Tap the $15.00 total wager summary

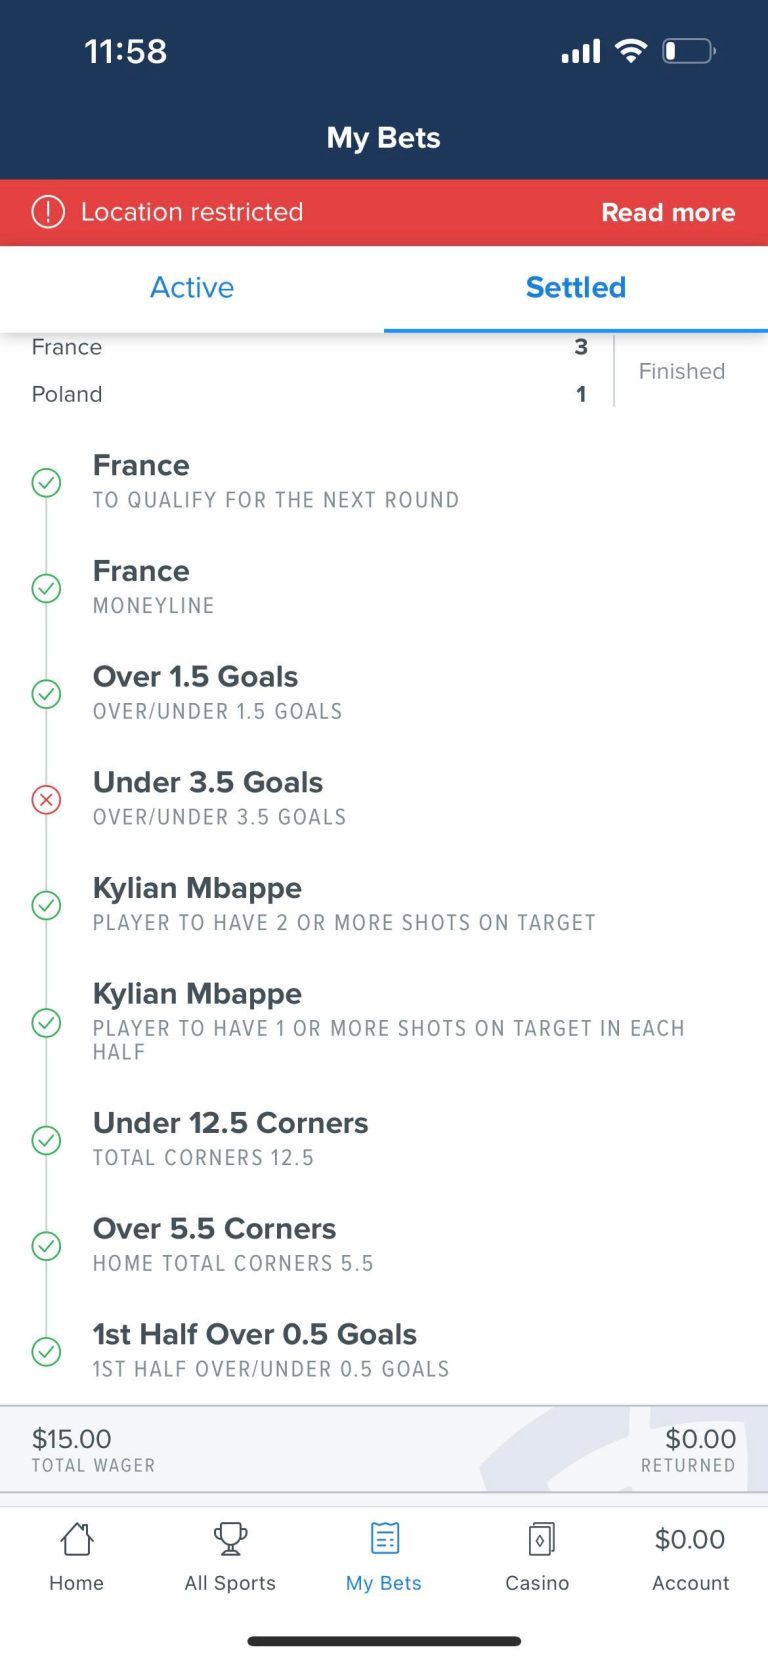tap(93, 1450)
